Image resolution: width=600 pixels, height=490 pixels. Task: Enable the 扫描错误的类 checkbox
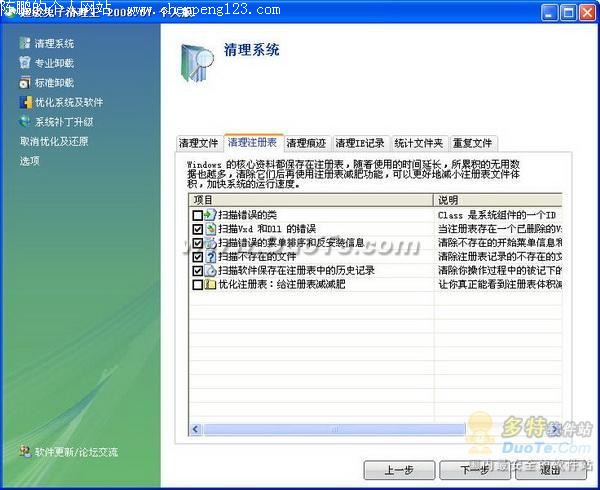click(x=196, y=215)
